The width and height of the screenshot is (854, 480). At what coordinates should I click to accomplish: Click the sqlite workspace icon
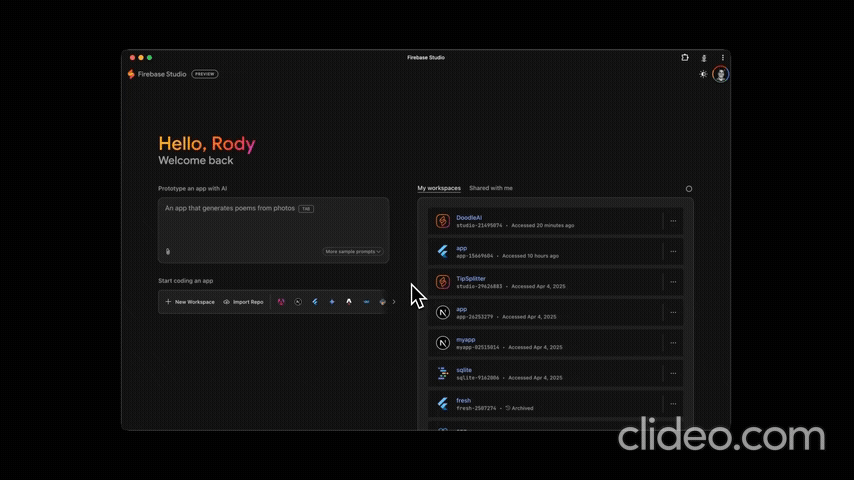click(443, 373)
